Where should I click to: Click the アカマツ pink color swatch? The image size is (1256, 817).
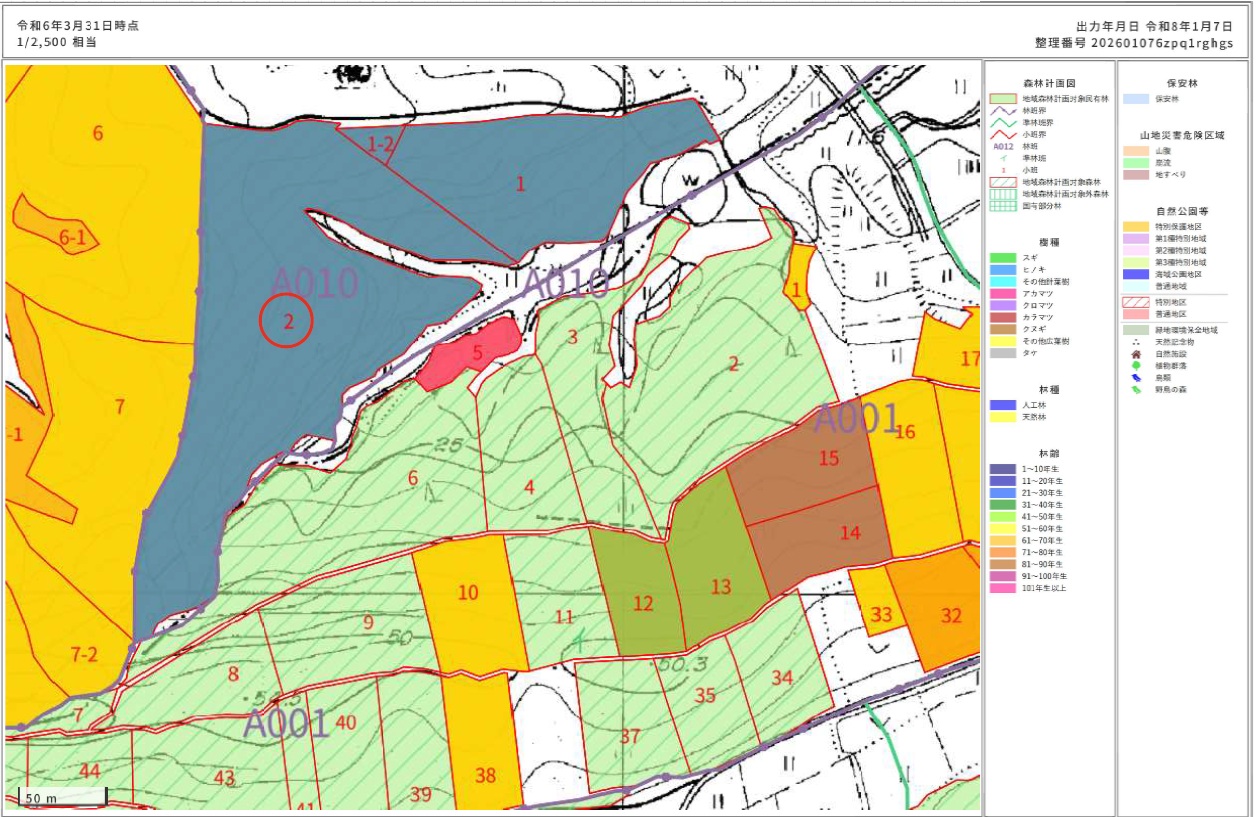point(1002,294)
